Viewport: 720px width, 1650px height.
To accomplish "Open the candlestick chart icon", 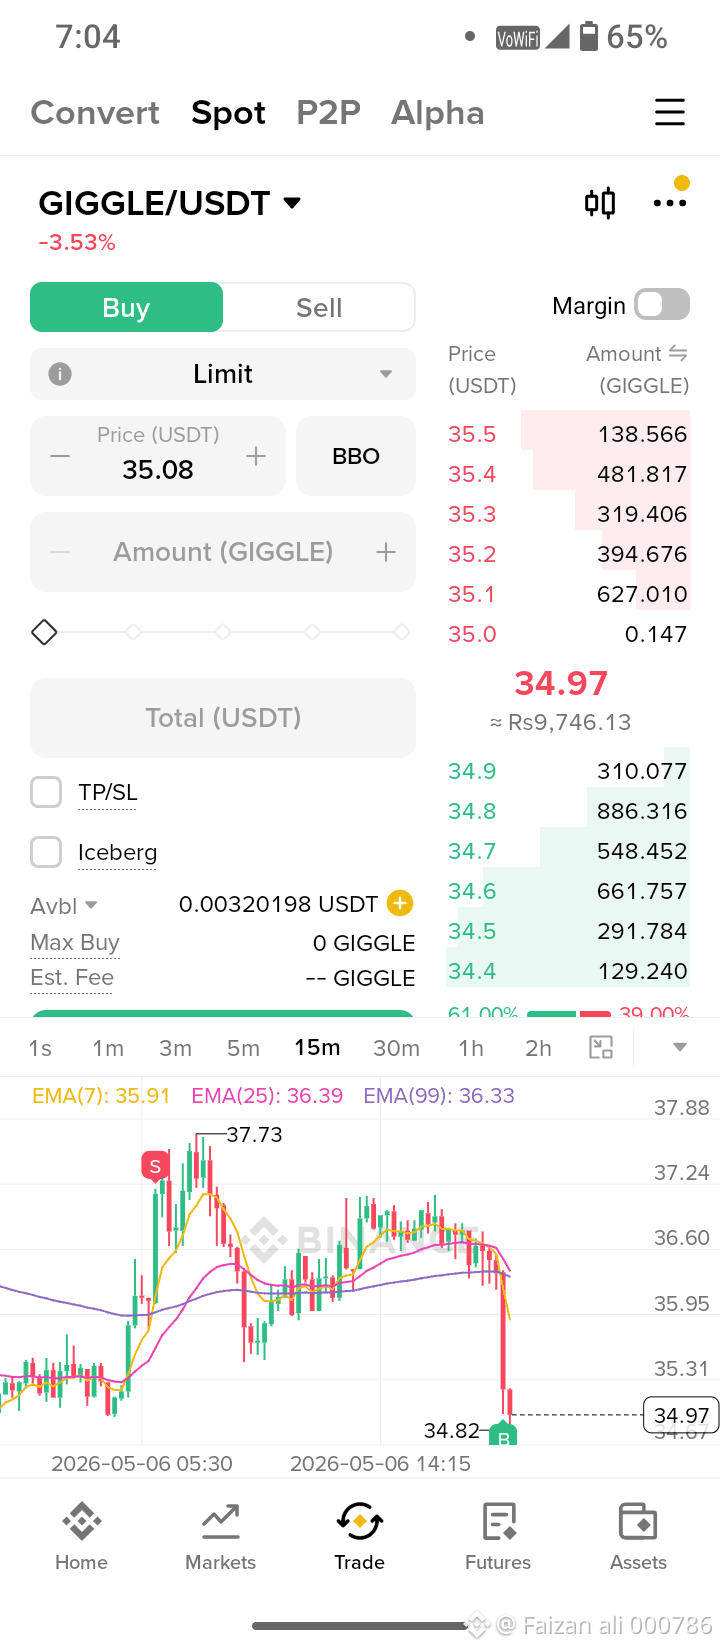I will click(x=600, y=203).
